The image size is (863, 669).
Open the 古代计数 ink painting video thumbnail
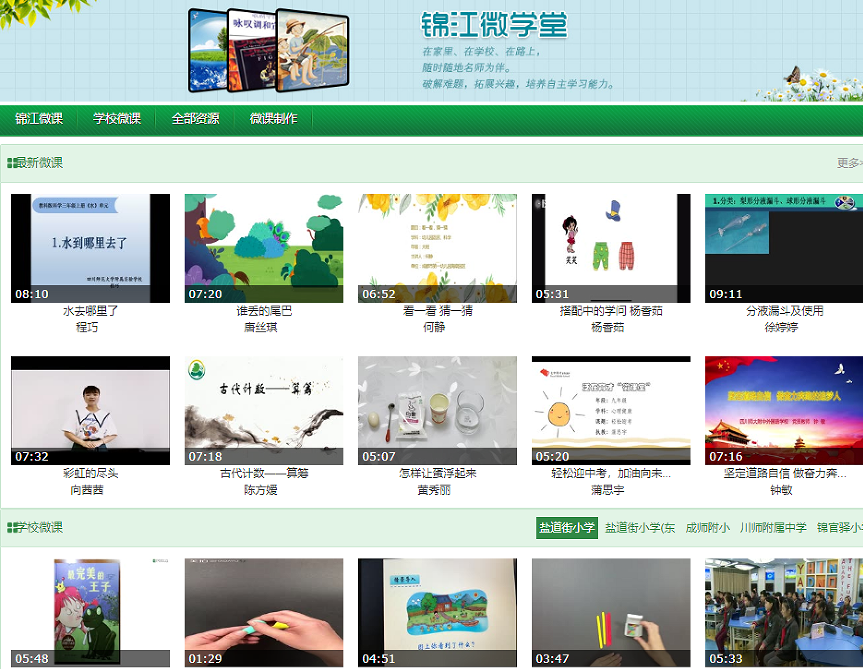pyautogui.click(x=264, y=410)
